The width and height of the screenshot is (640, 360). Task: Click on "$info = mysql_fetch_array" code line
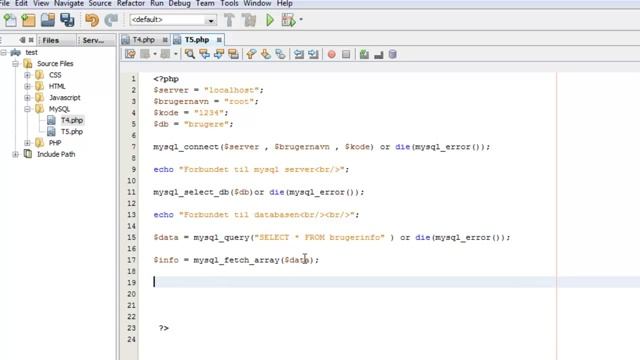[x=236, y=260]
